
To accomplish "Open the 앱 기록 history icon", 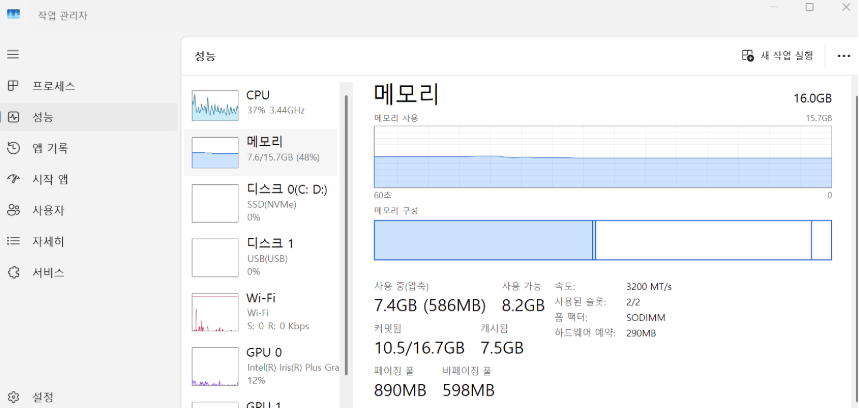I will 13,148.
